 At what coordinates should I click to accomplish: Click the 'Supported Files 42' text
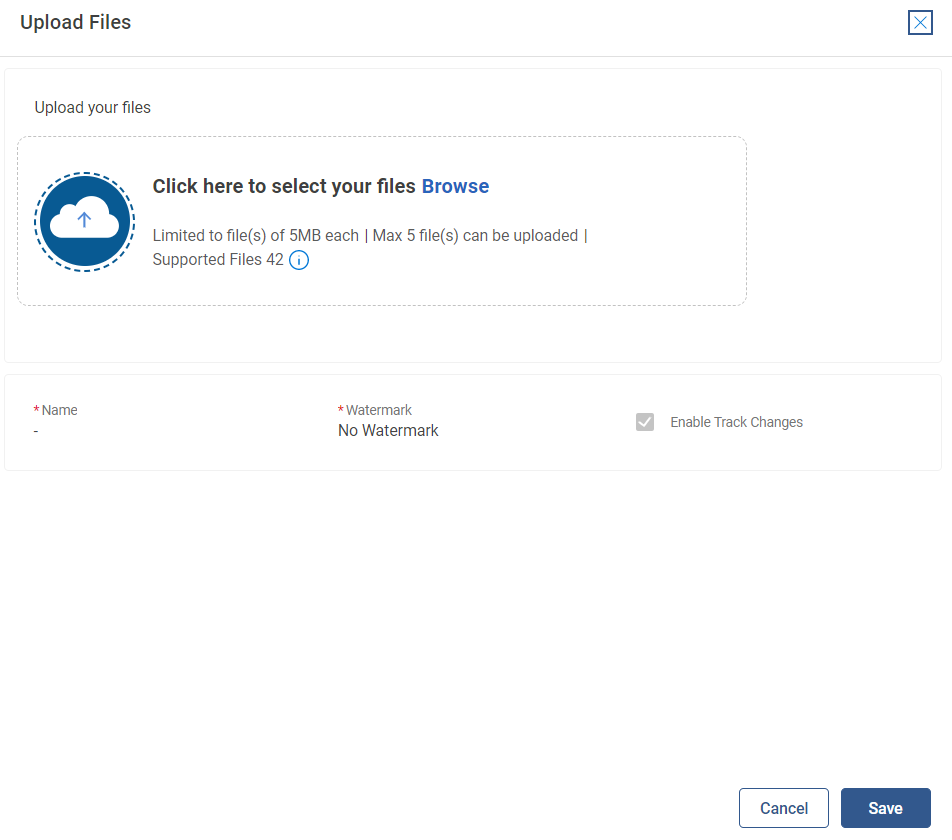click(218, 261)
